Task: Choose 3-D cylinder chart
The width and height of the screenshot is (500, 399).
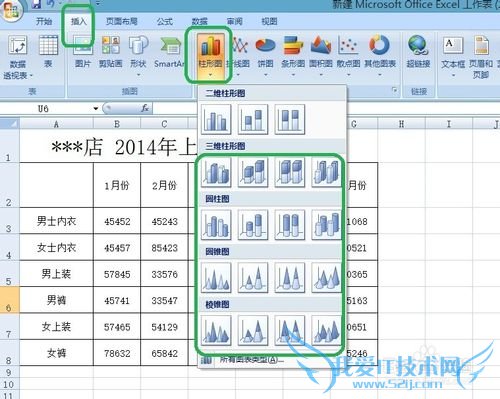Action: (x=326, y=225)
